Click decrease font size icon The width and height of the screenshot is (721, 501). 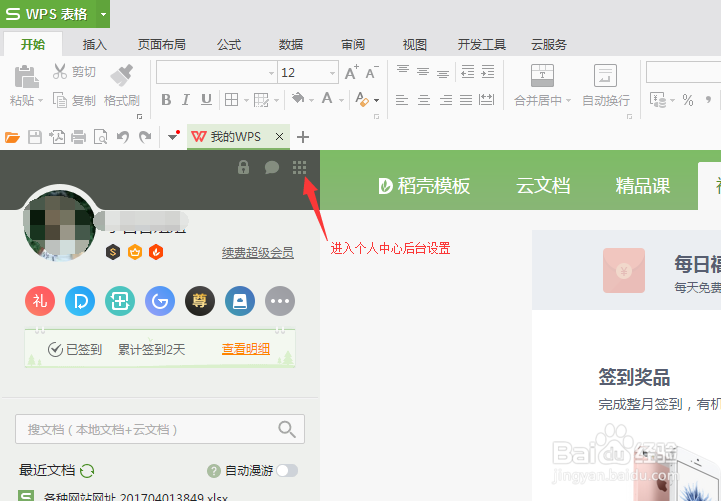point(372,72)
